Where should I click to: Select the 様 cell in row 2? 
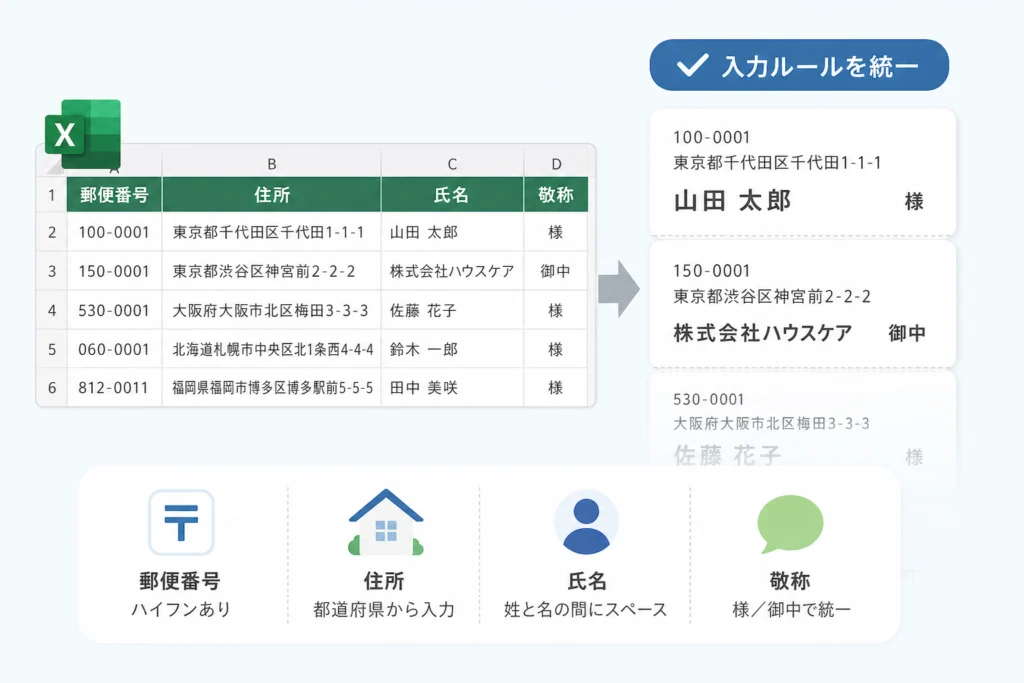click(x=556, y=232)
